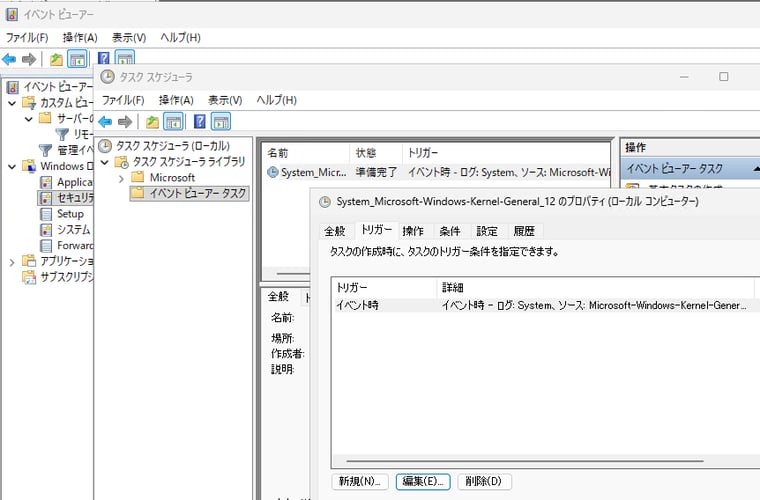Switch to 操作 tab in properties dialog
This screenshot has height=500, width=760.
(413, 231)
